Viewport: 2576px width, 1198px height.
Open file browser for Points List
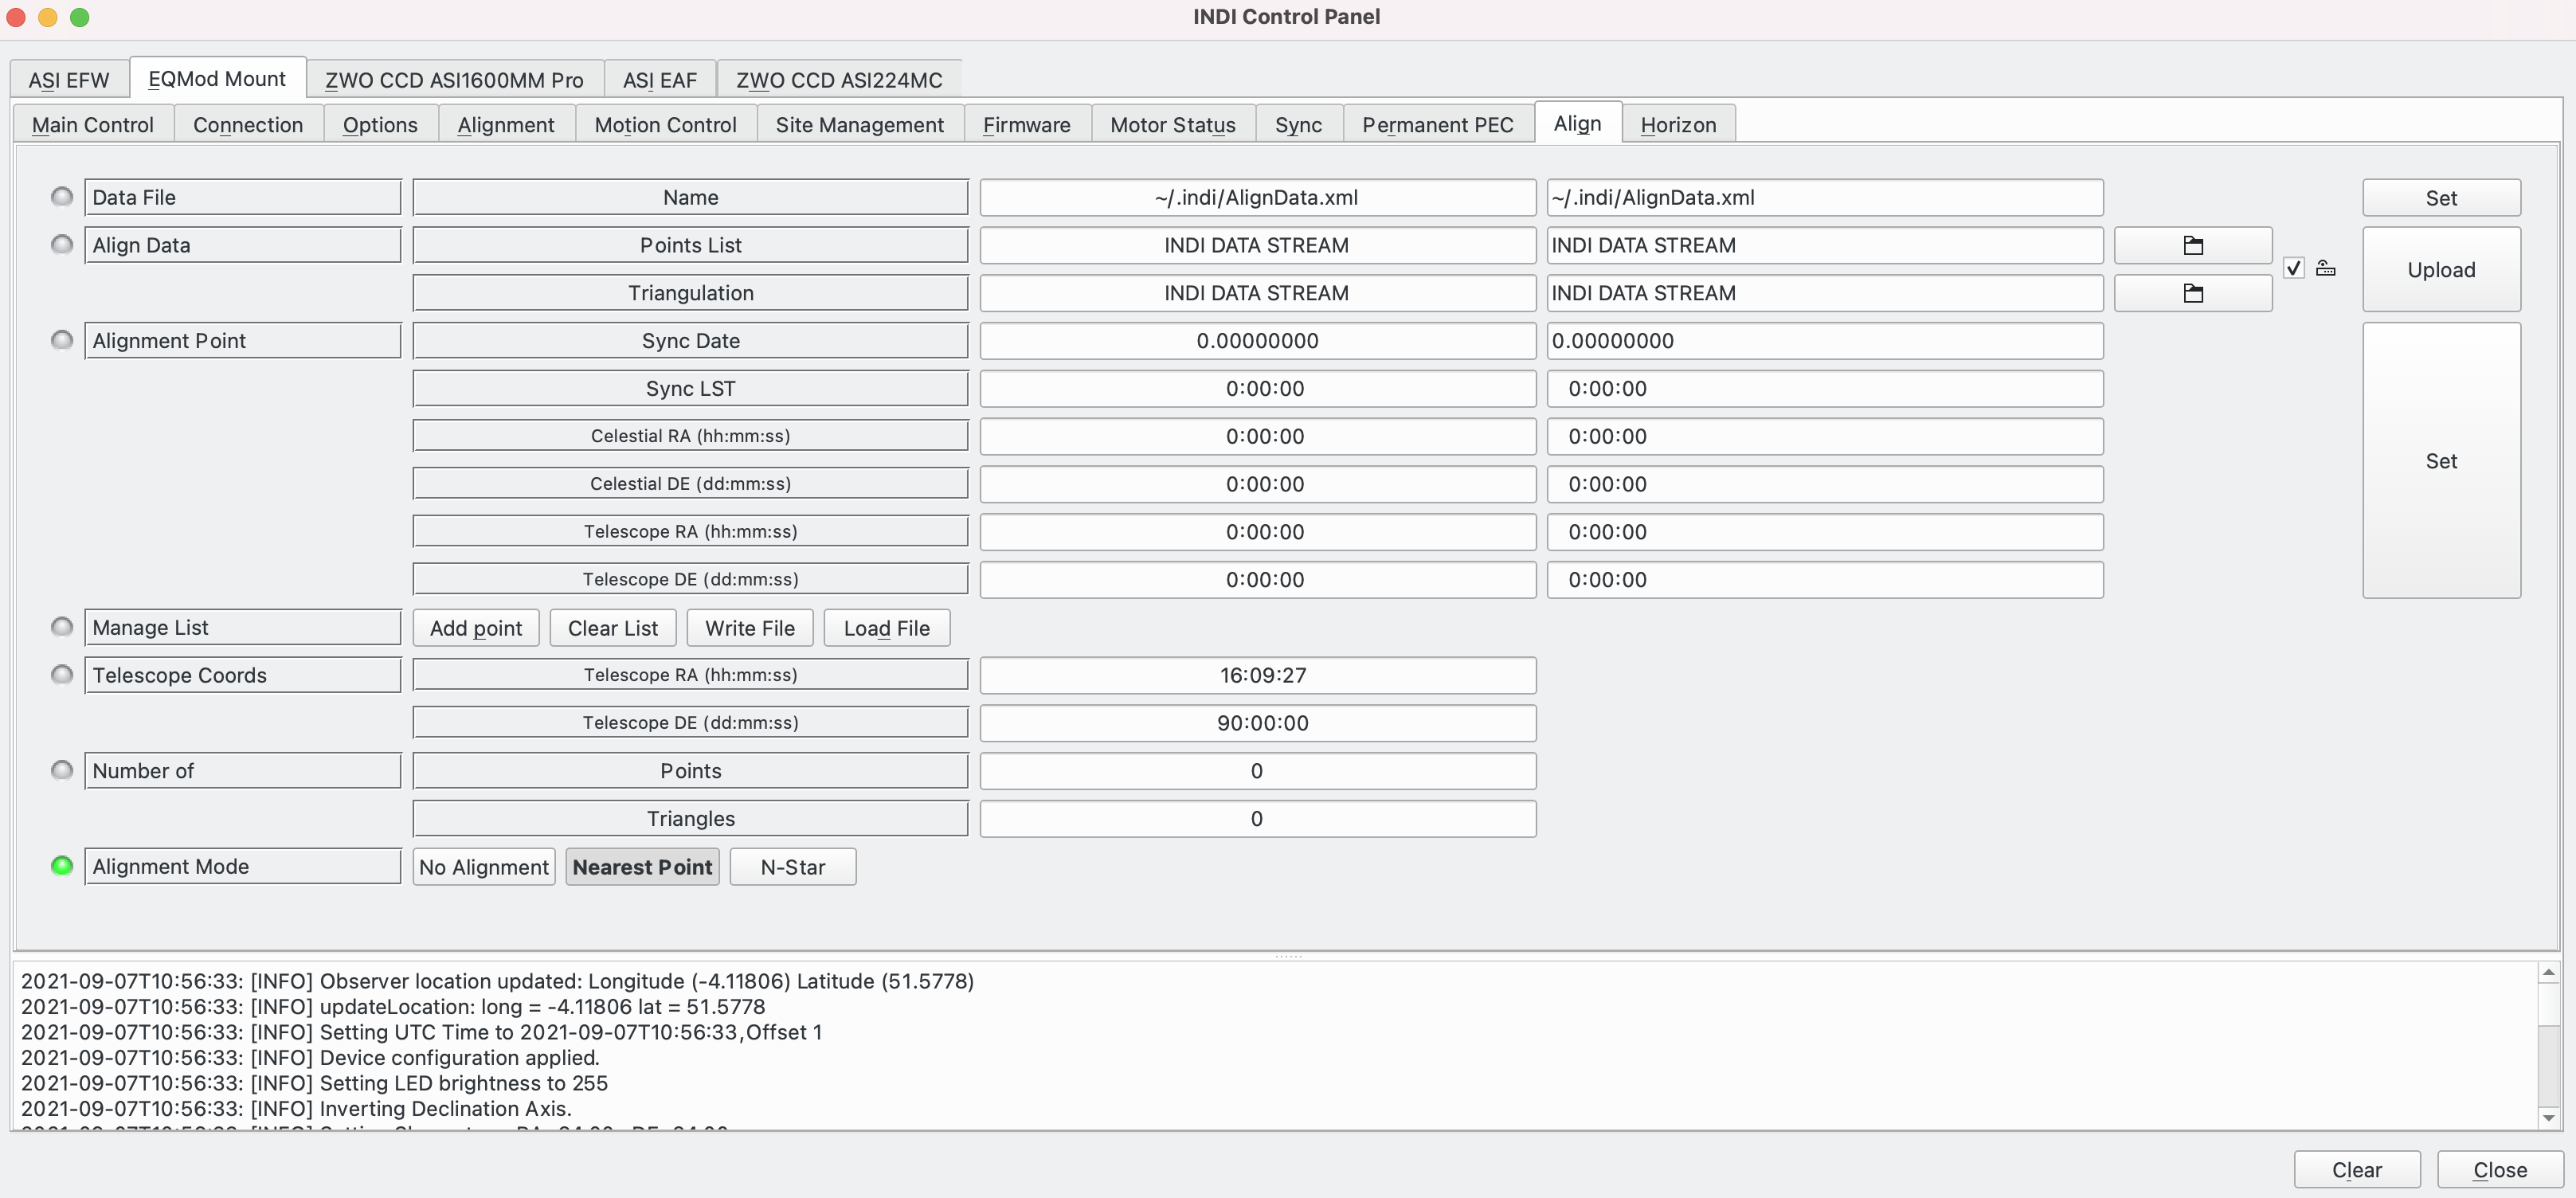[2192, 245]
